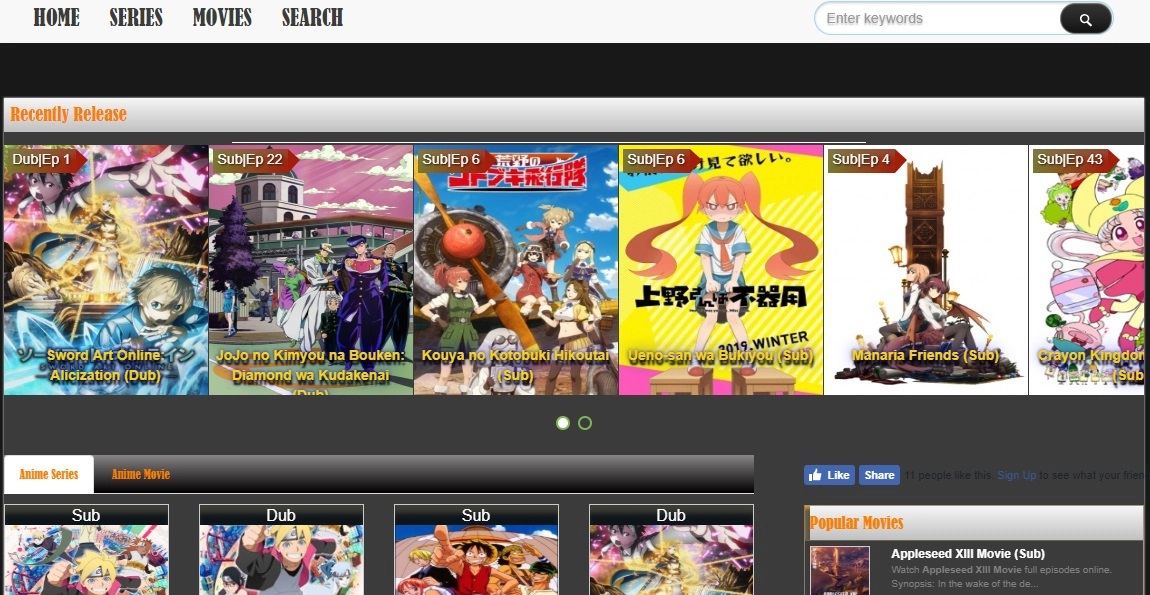
Task: Open the Sword Art Online card labeled Dub
Action: 672,550
